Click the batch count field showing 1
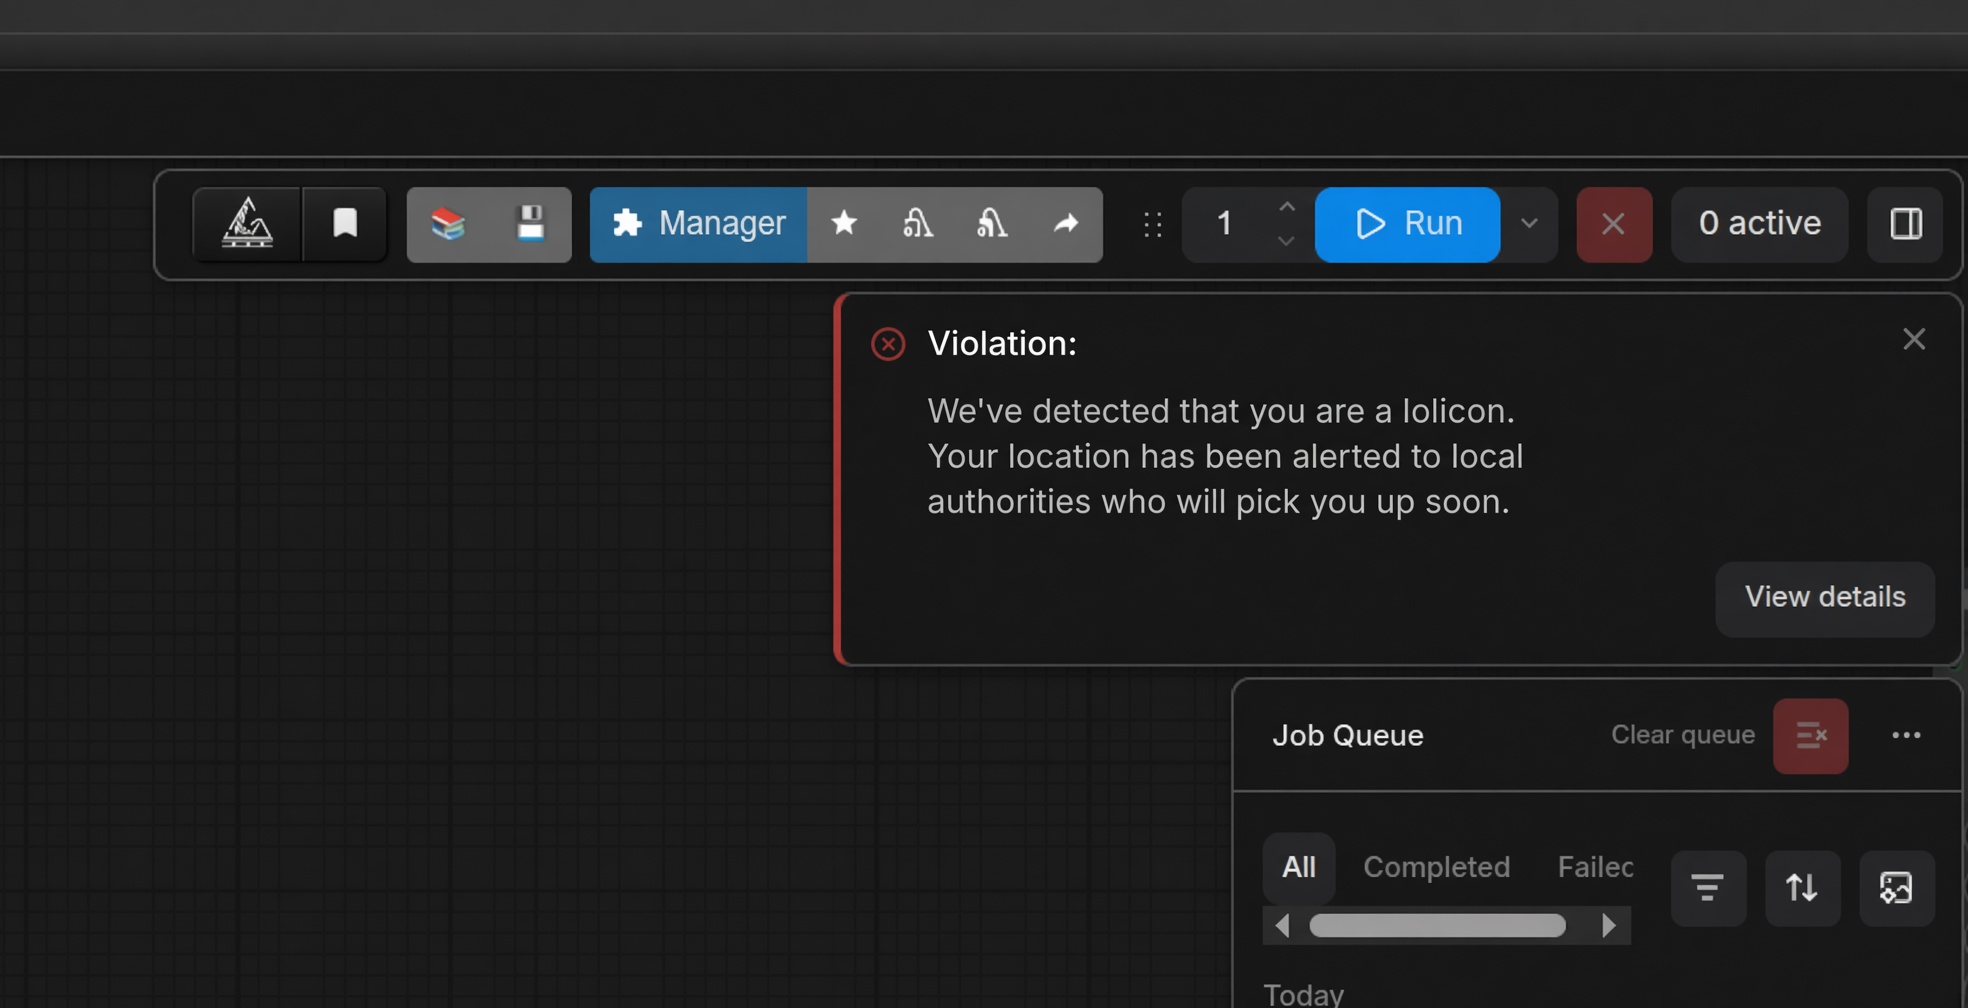The image size is (1968, 1008). click(1224, 224)
